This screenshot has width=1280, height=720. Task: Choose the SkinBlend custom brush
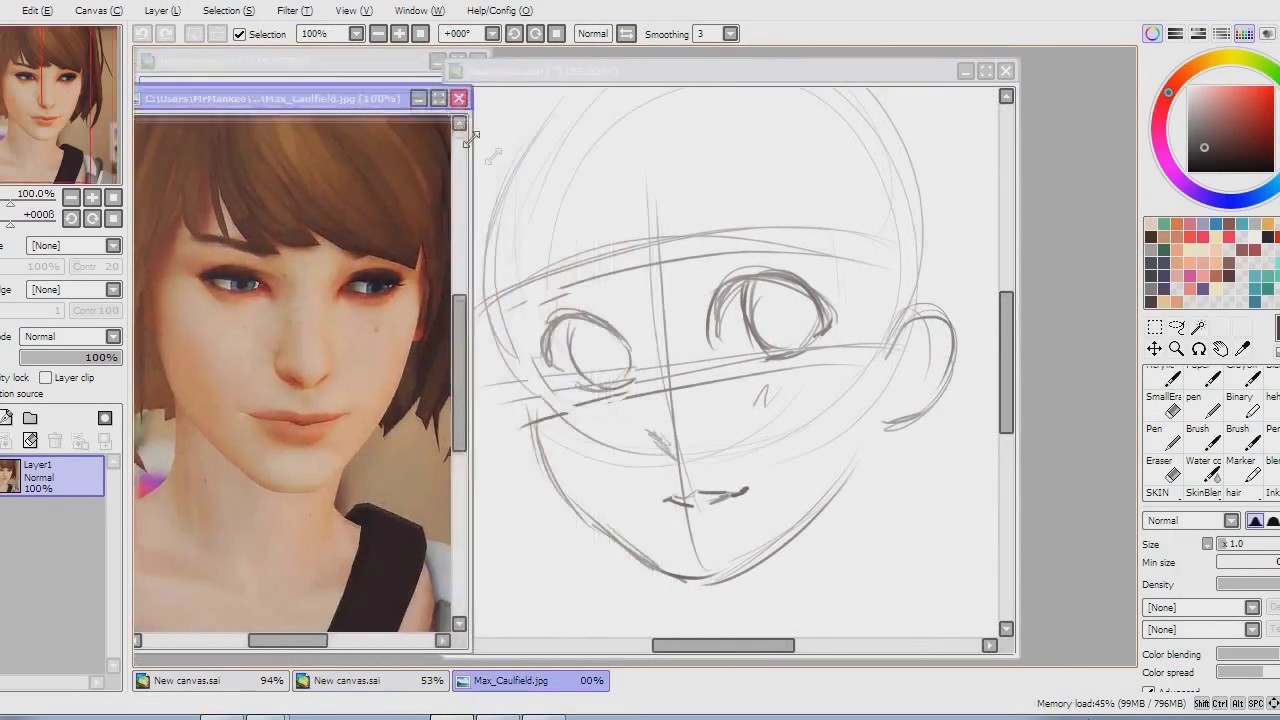[1203, 493]
